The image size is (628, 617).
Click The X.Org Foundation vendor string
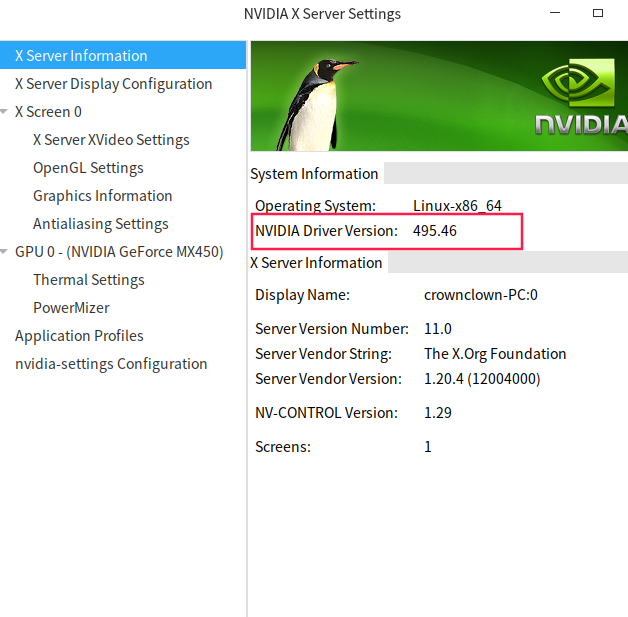[495, 354]
